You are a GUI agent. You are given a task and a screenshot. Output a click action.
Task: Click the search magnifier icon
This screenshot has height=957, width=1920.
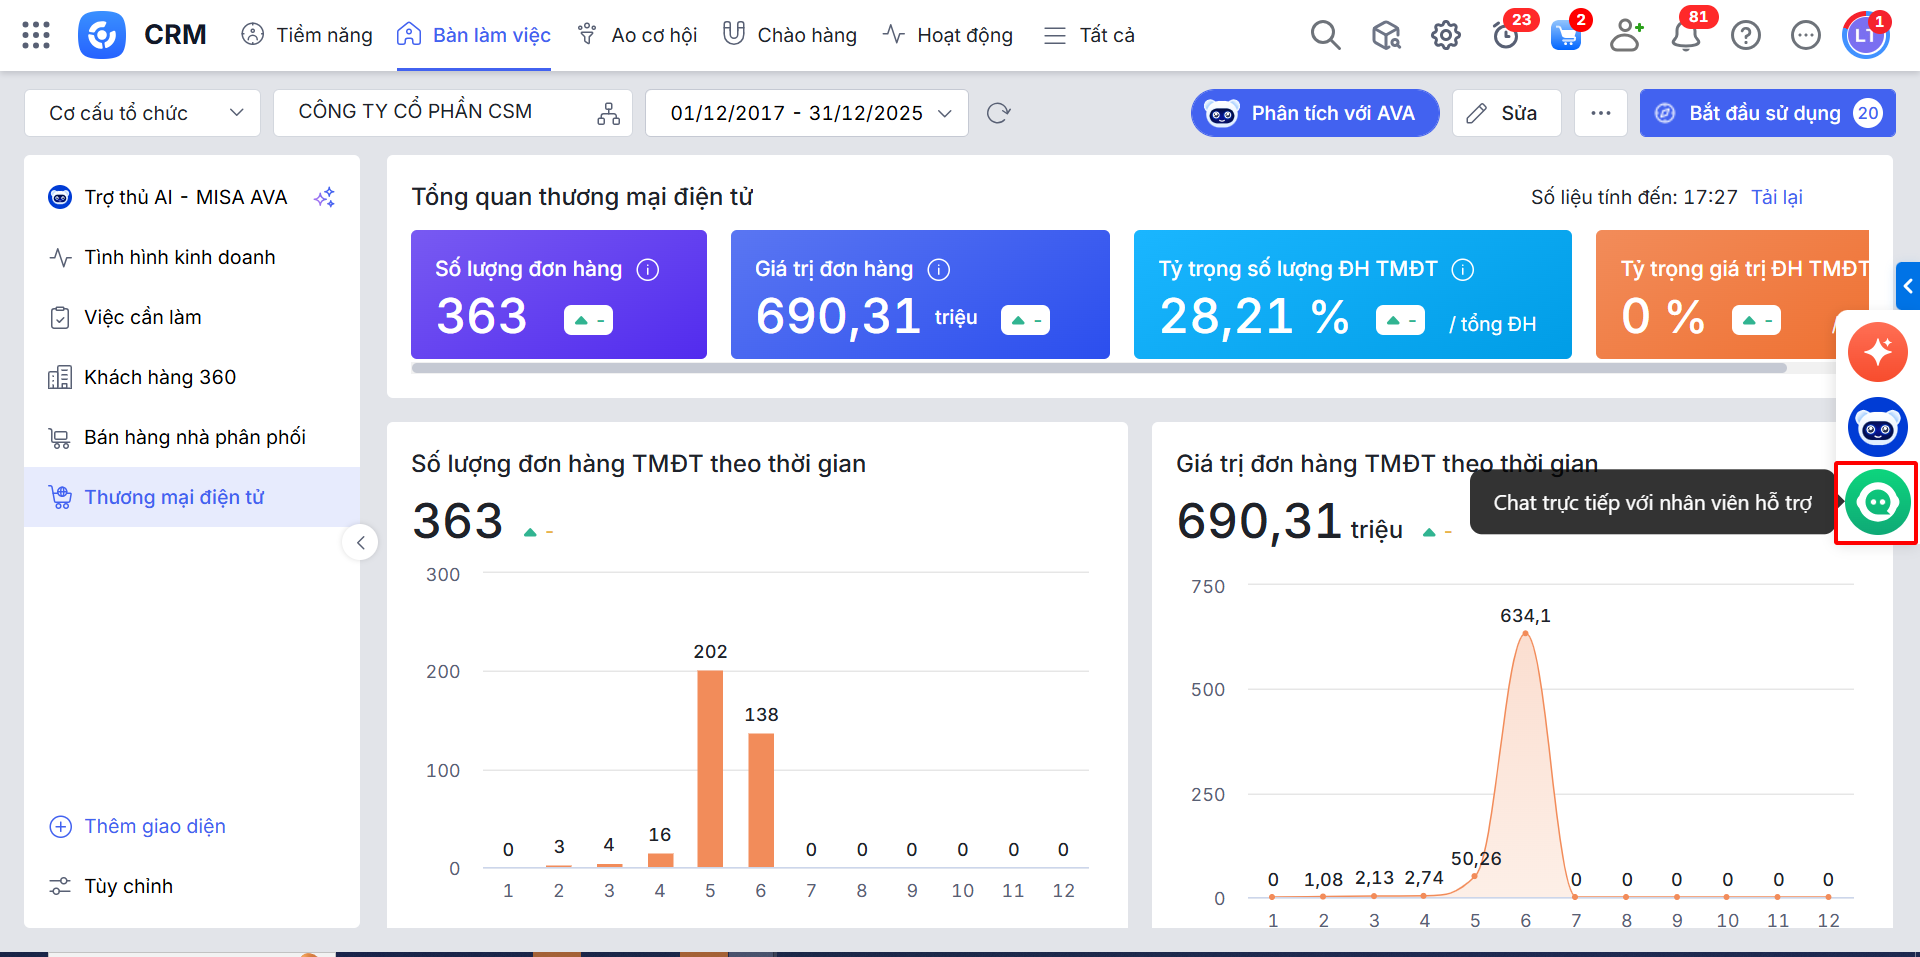click(x=1325, y=35)
